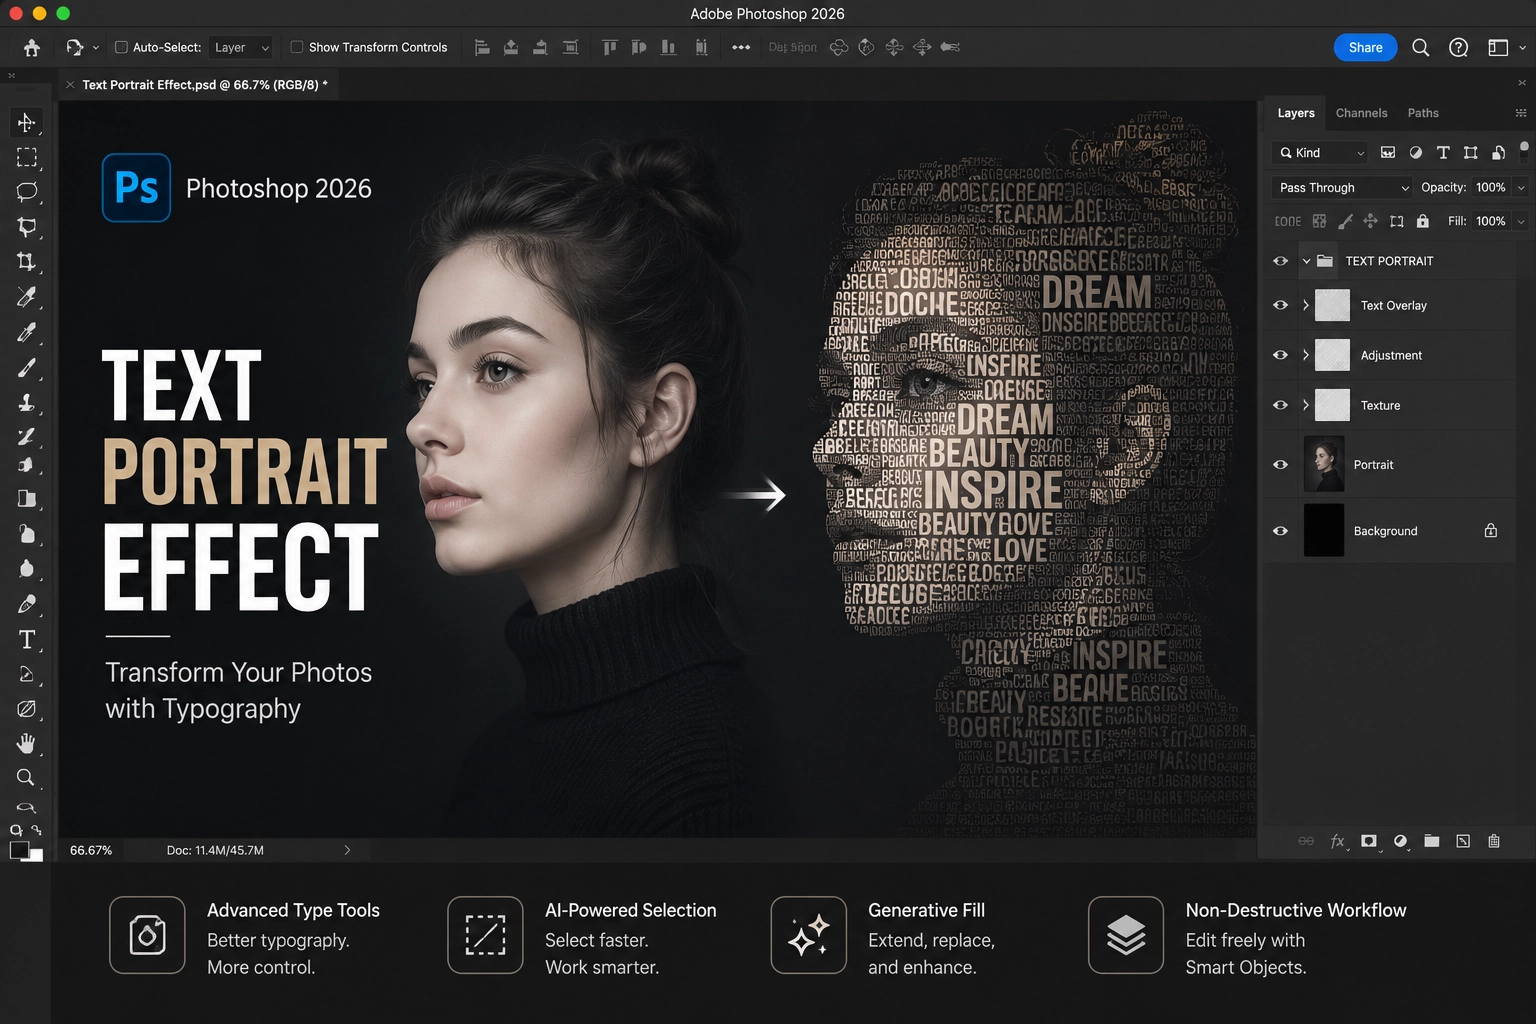Open the Fill slider dropdown arrow
This screenshot has height=1024, width=1536.
pyautogui.click(x=1521, y=221)
